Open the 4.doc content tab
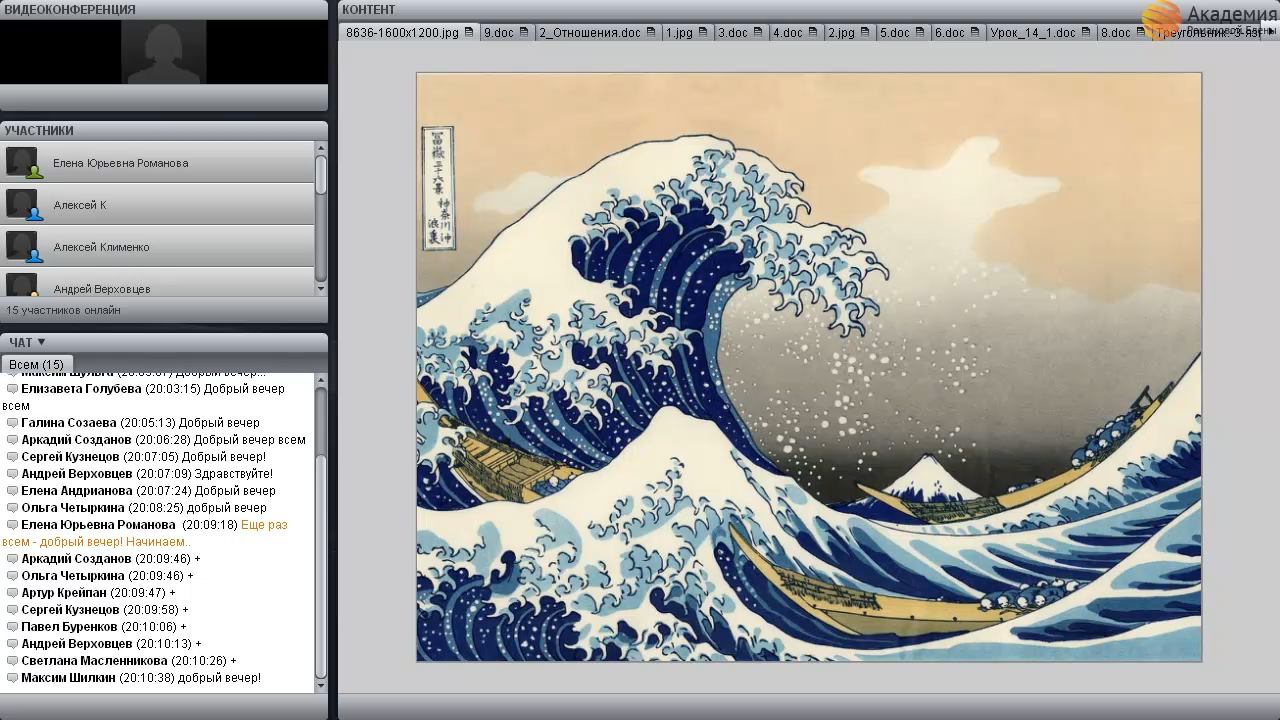The image size is (1280, 720). pos(796,33)
